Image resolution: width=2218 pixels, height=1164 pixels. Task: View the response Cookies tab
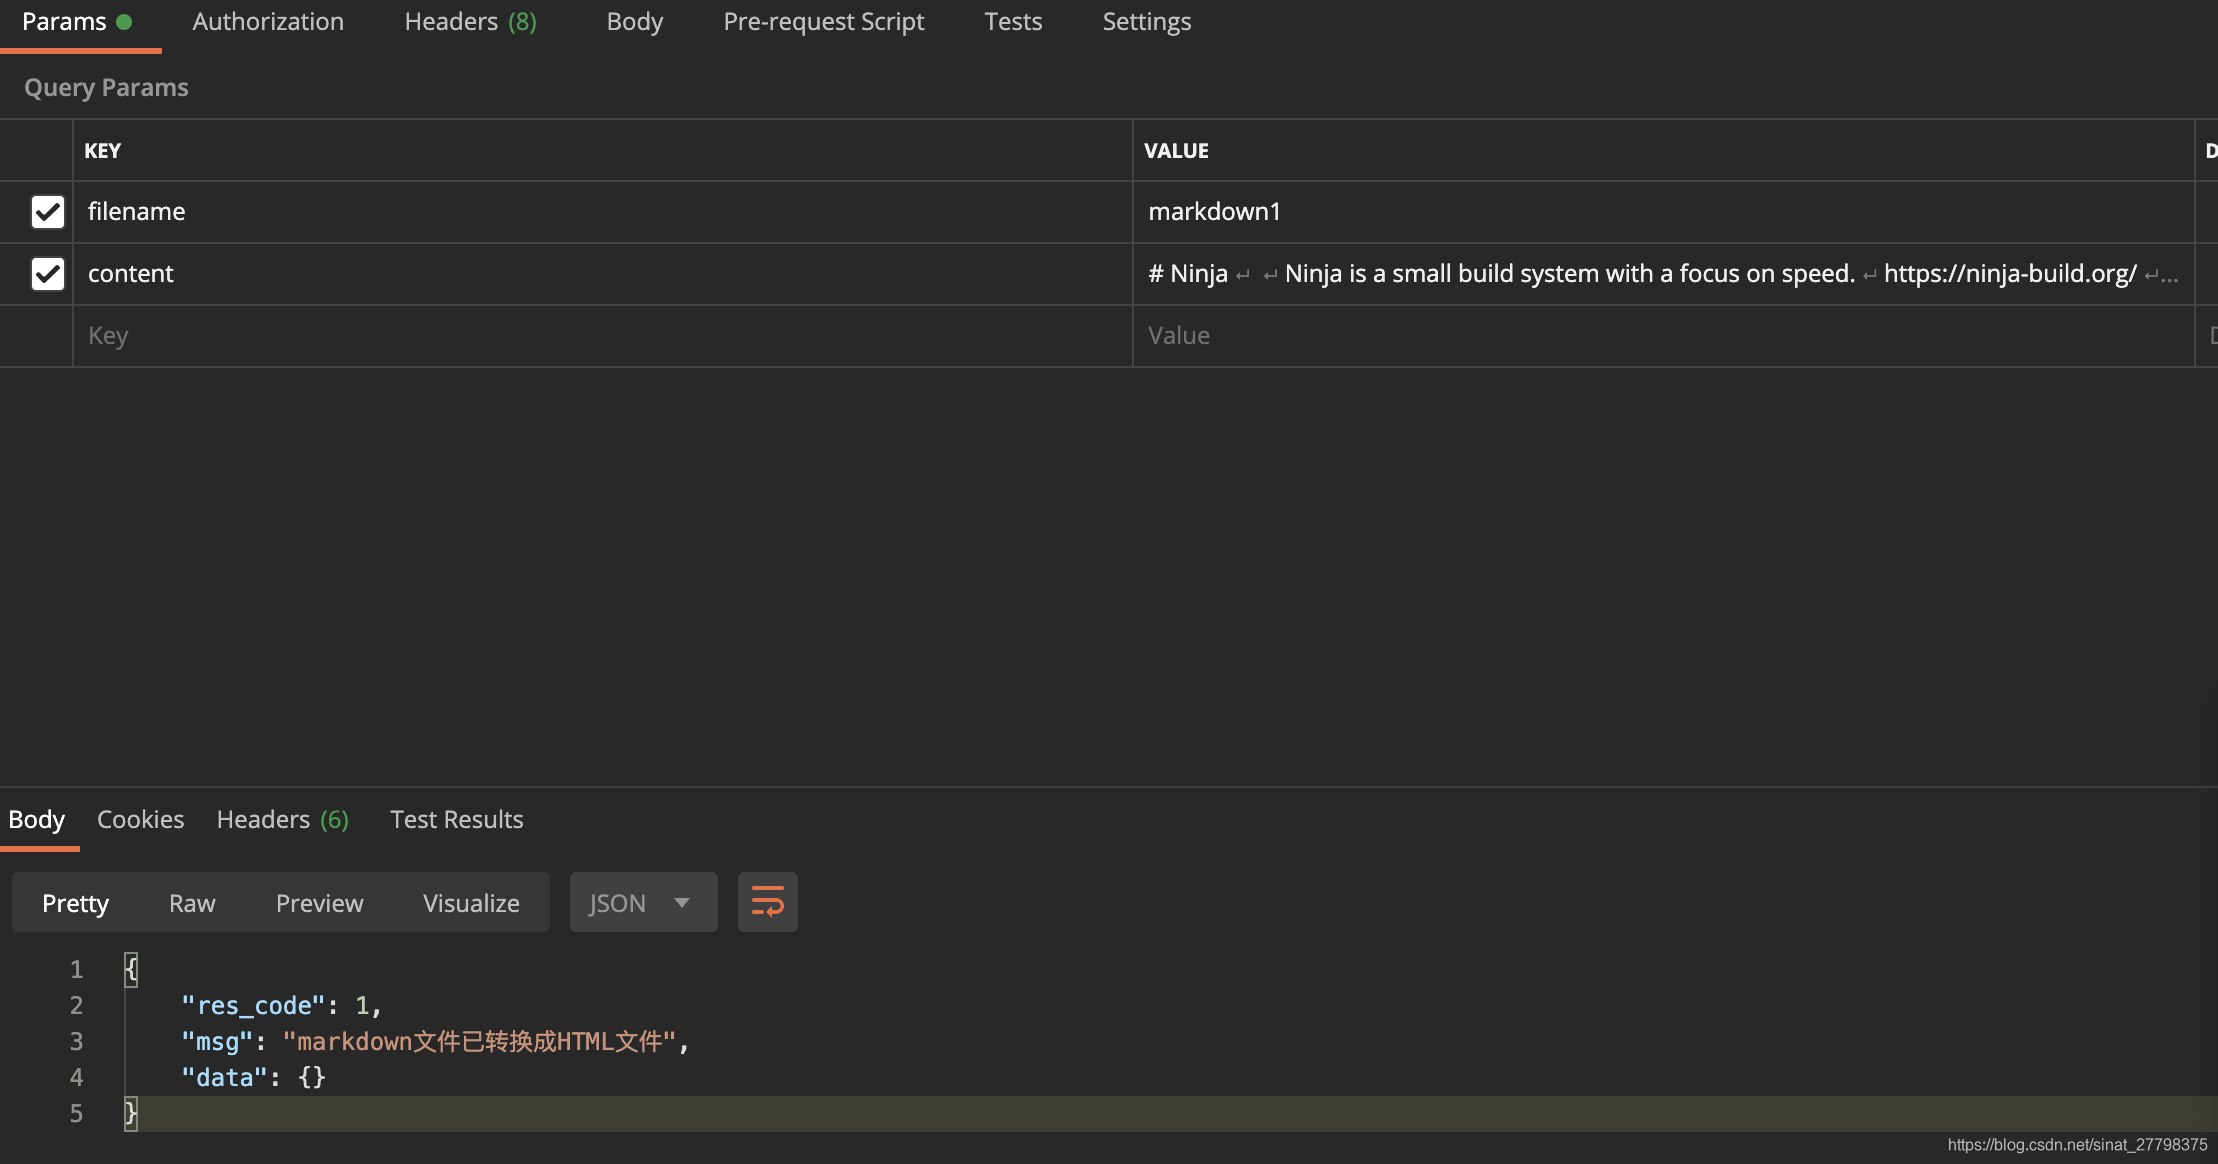(x=140, y=820)
